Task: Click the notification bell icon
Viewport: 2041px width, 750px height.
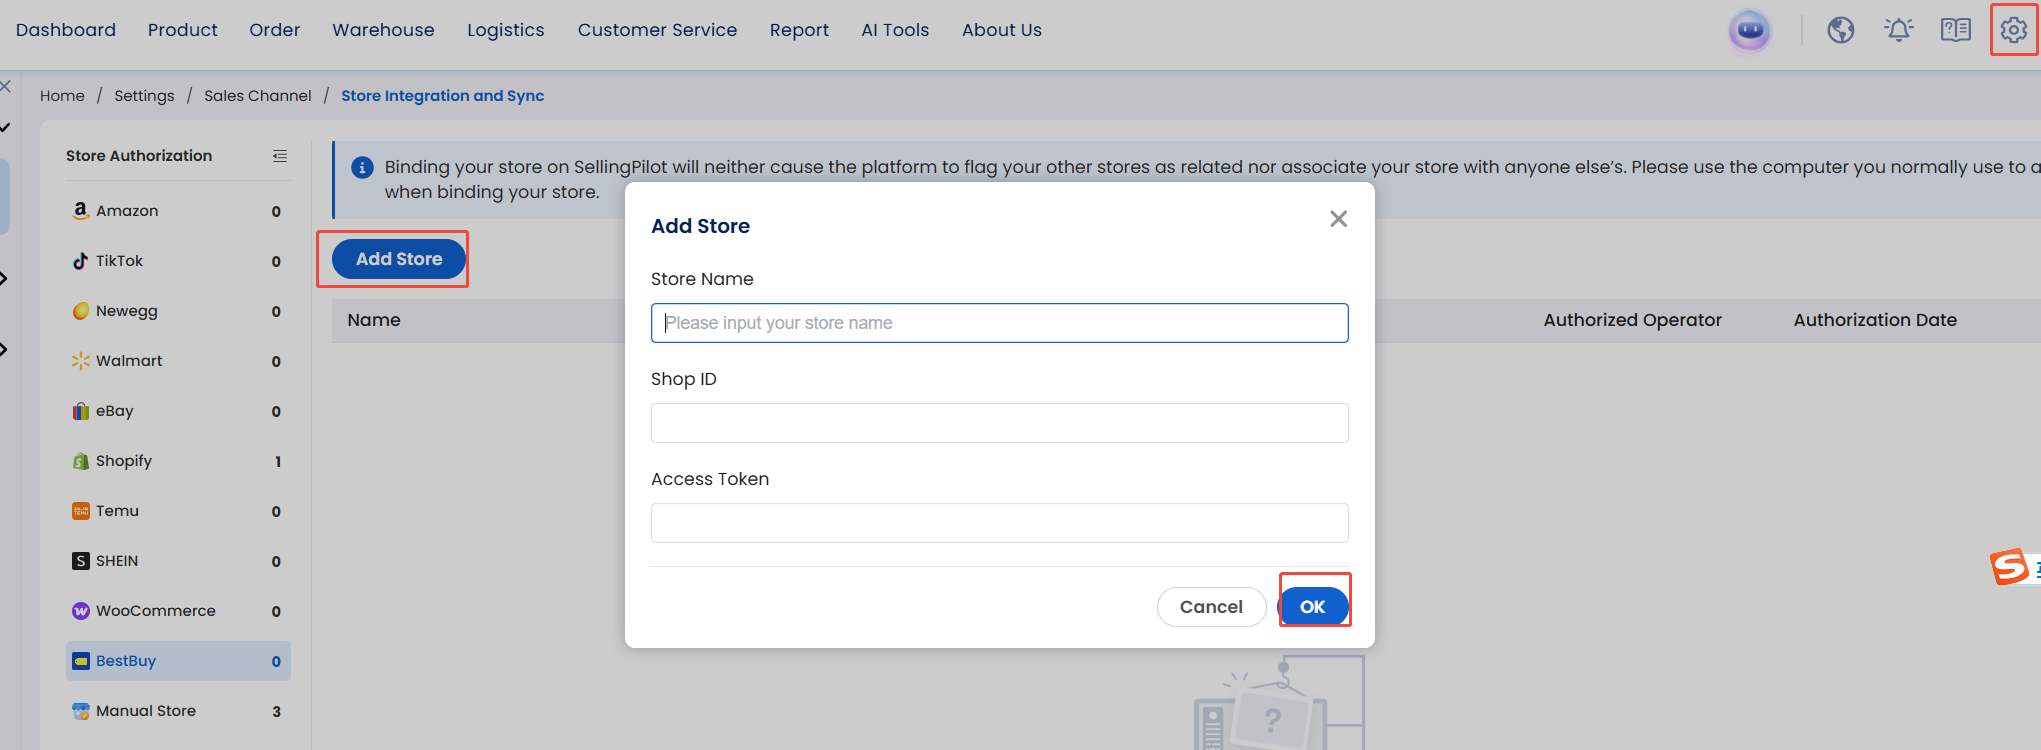Action: (x=1898, y=30)
